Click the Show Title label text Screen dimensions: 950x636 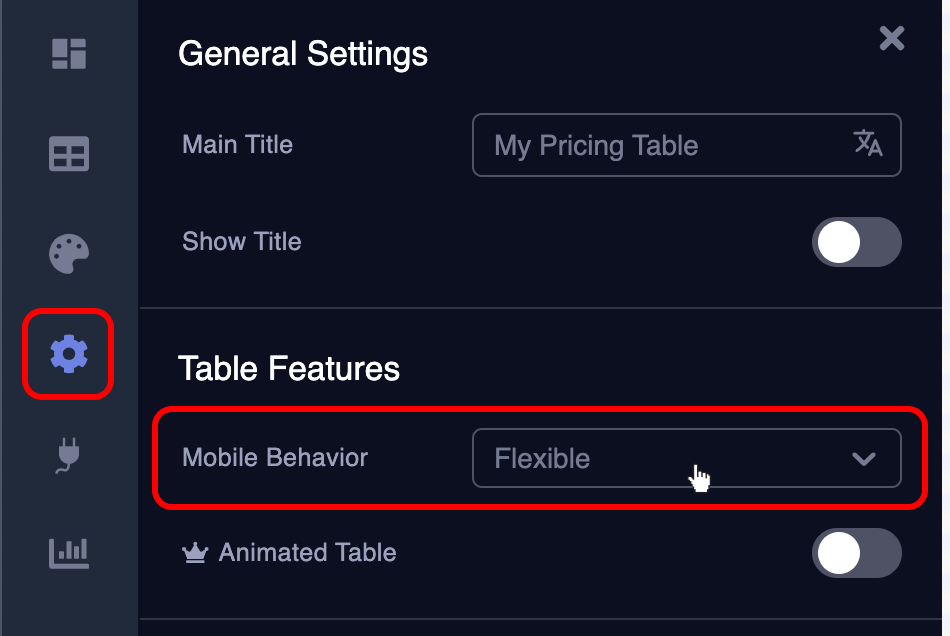coord(241,242)
